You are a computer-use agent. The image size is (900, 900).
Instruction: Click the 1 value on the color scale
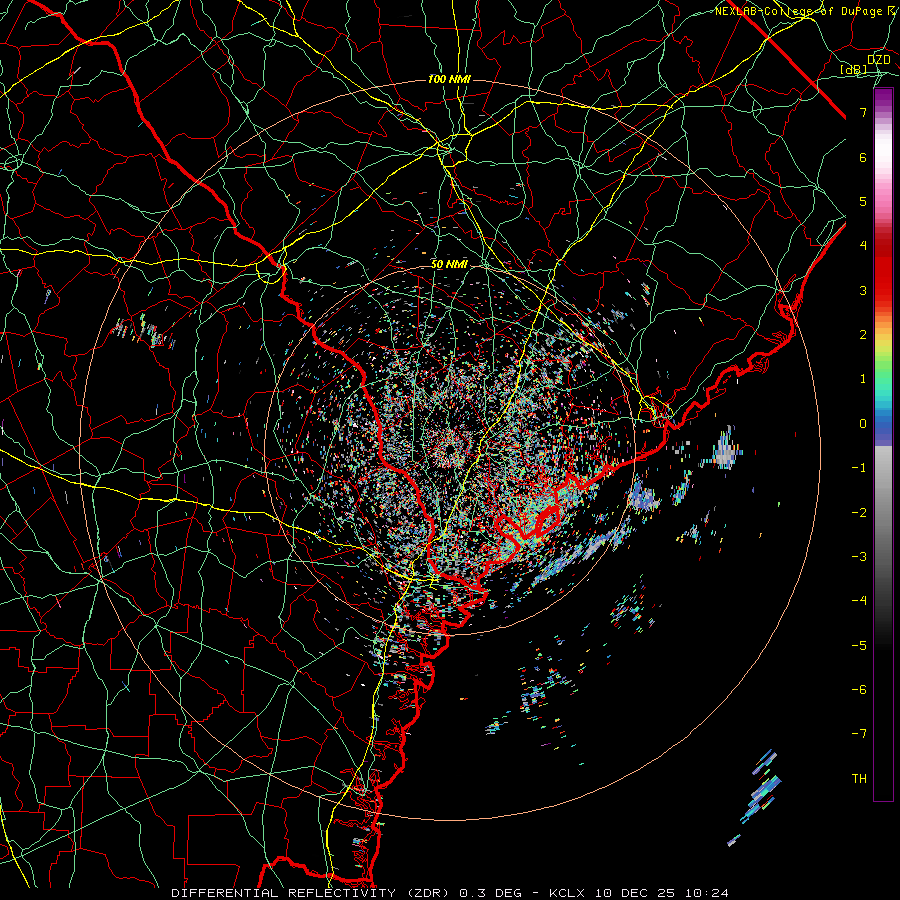pyautogui.click(x=863, y=379)
